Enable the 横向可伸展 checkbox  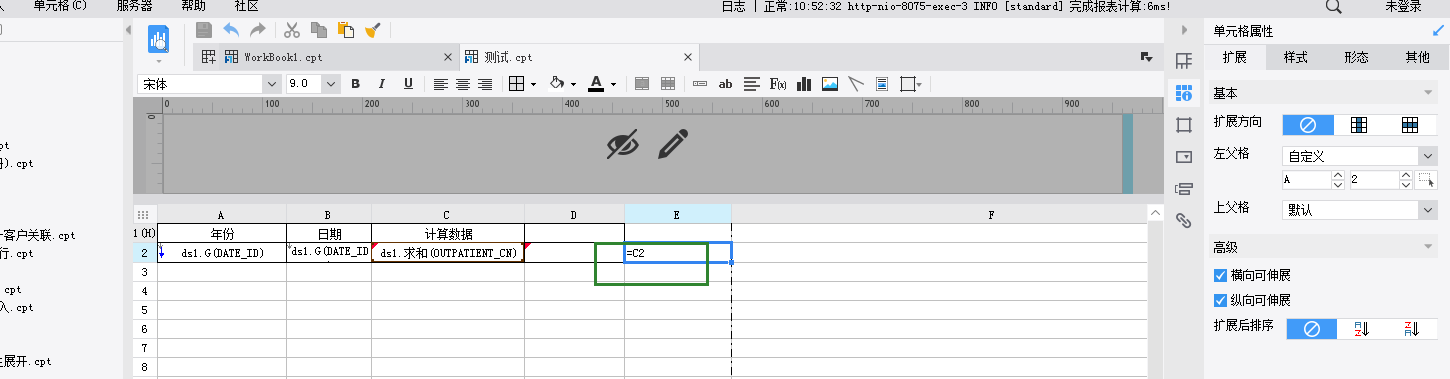point(1220,275)
